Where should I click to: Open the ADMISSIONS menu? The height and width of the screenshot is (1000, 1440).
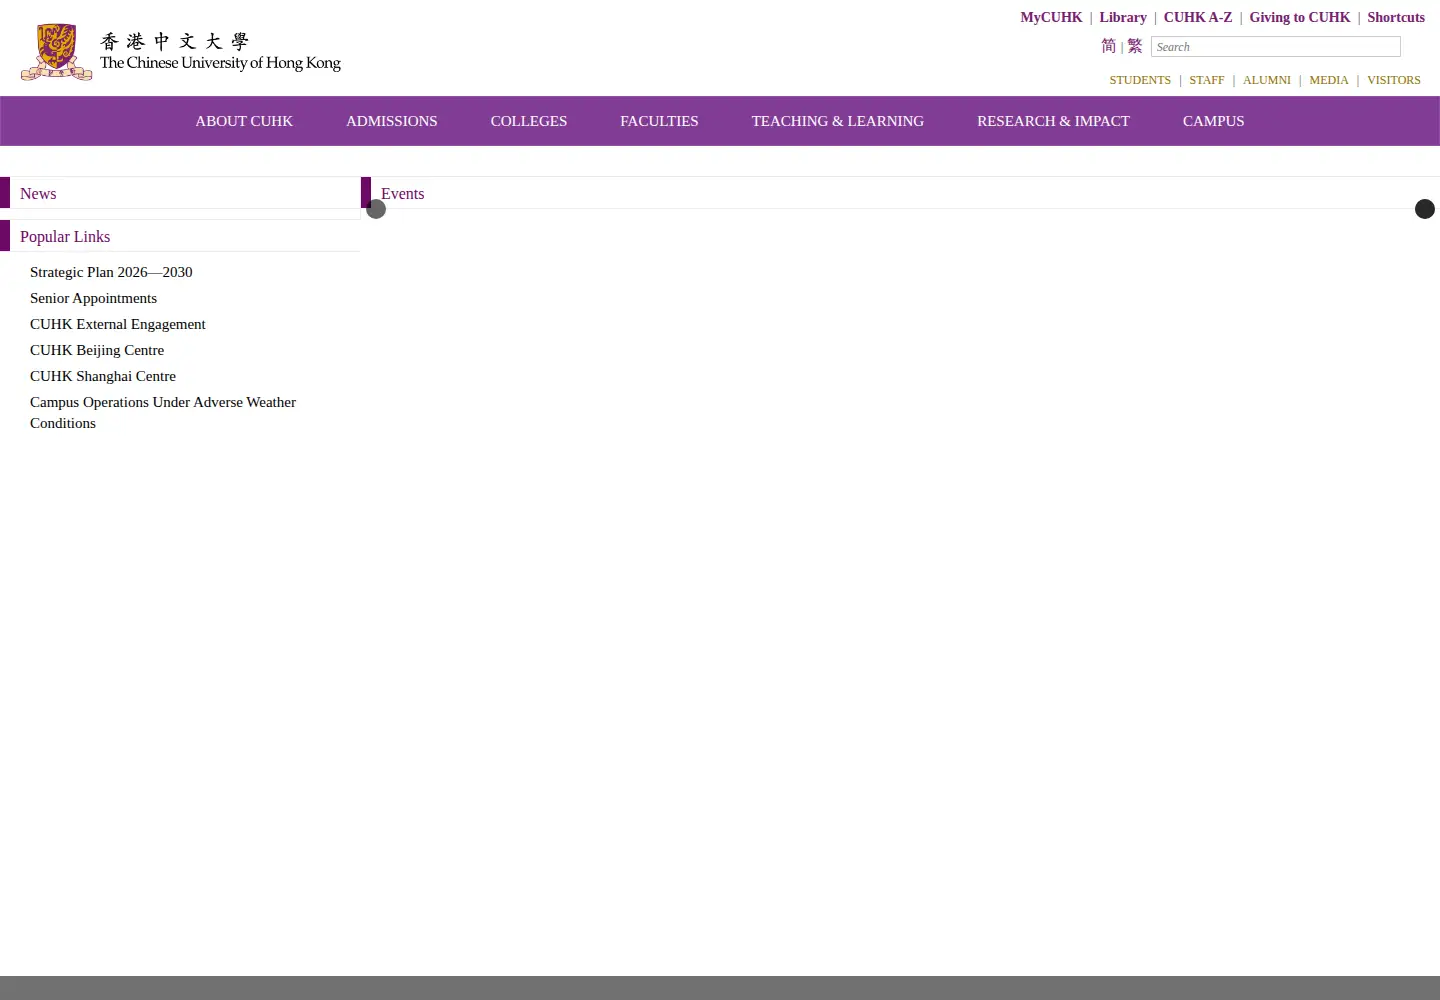[x=392, y=121]
